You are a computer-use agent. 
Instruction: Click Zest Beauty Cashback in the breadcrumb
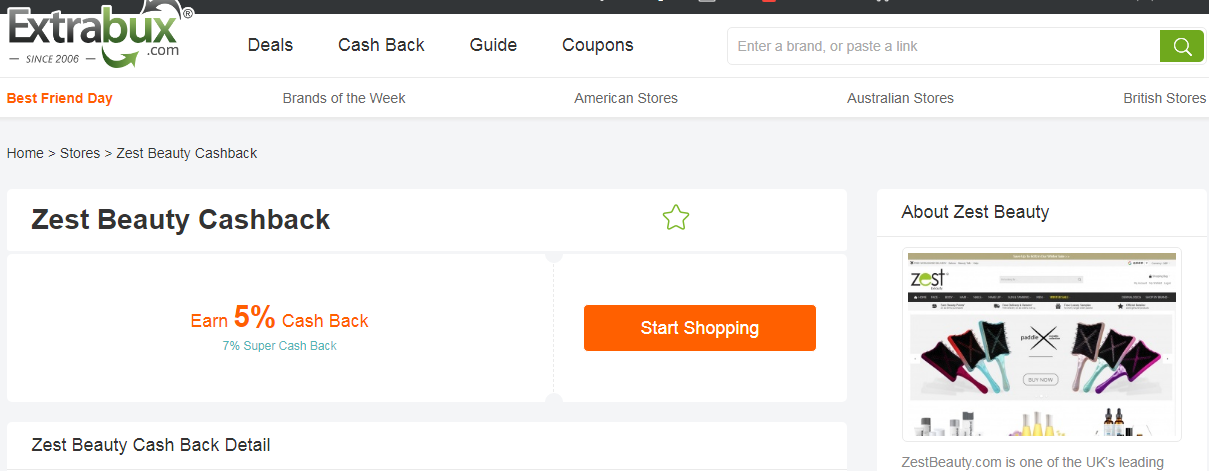coord(187,153)
